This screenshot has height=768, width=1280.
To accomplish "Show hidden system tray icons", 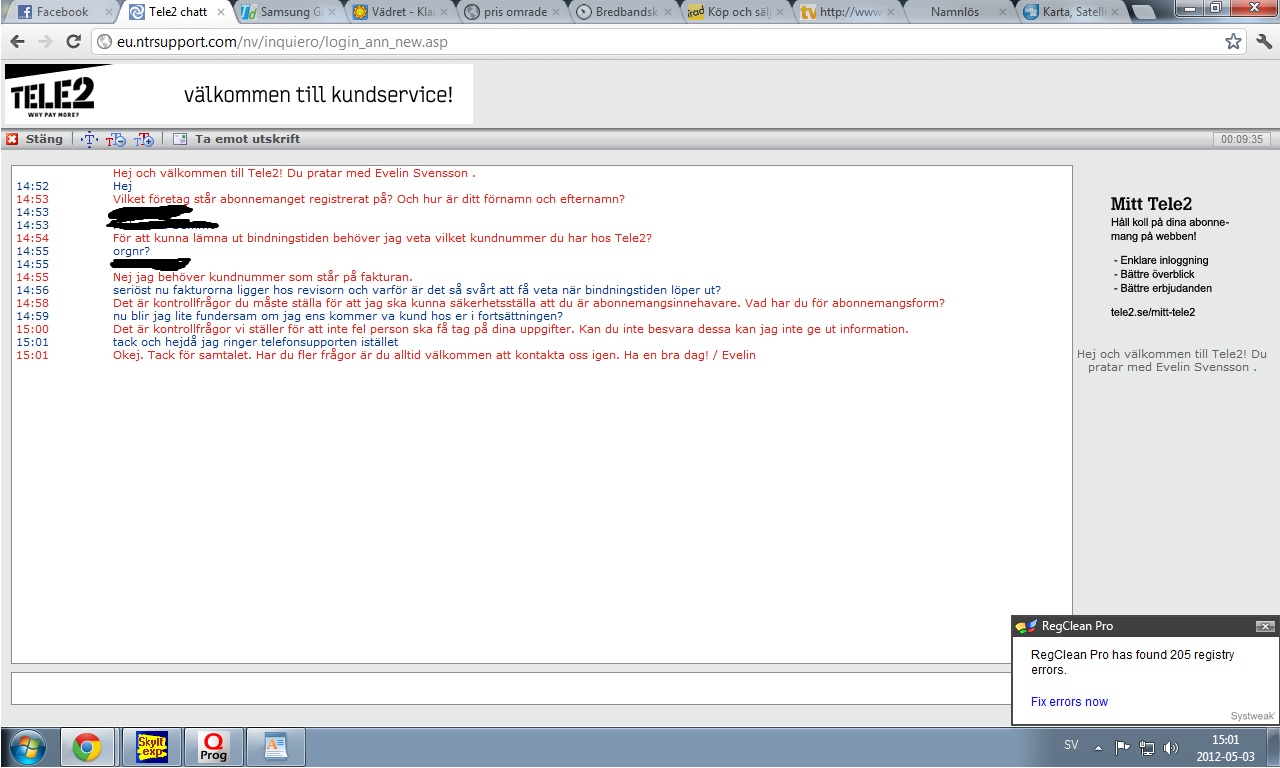I will pyautogui.click(x=1098, y=747).
